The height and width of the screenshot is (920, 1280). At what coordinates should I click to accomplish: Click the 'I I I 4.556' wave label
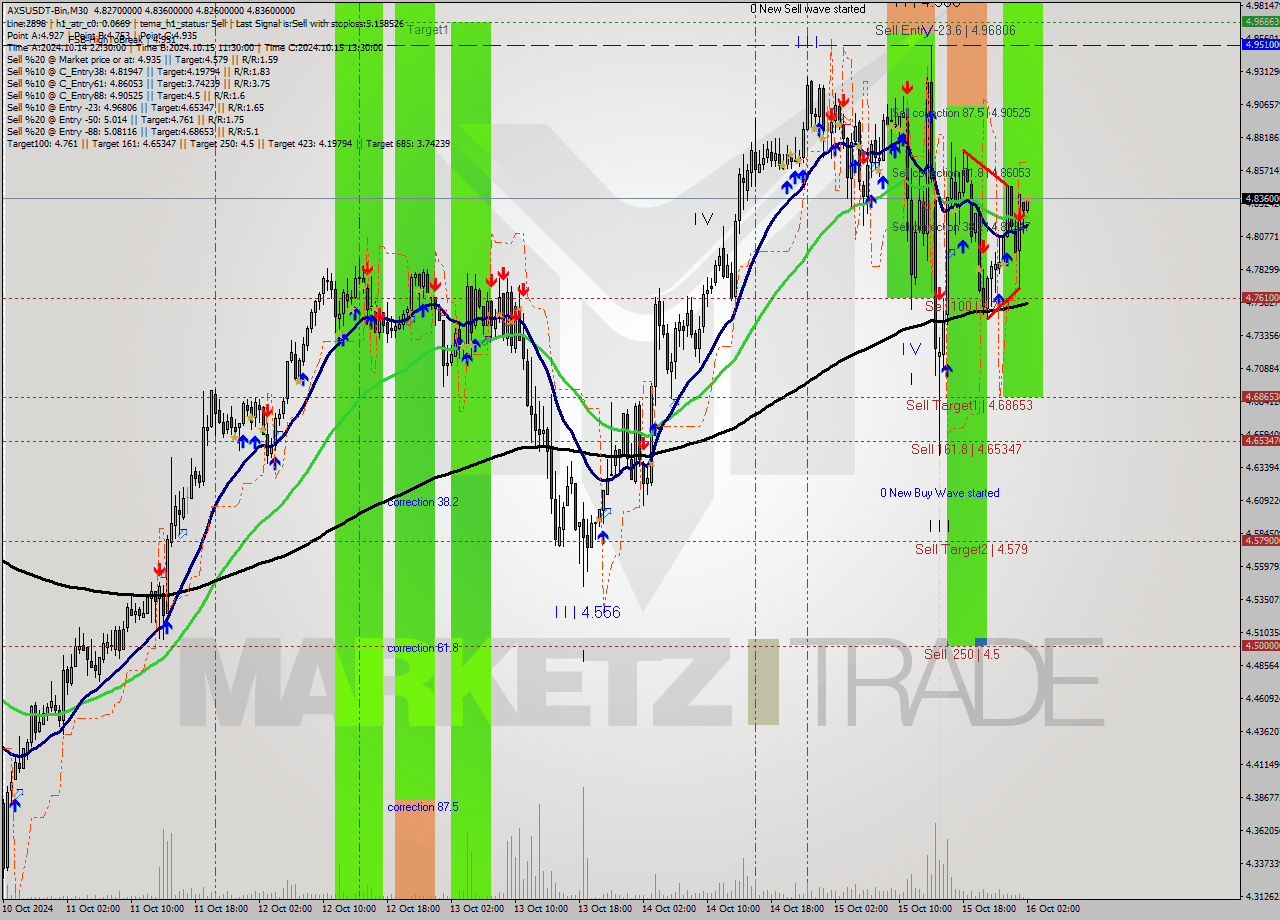pos(587,612)
